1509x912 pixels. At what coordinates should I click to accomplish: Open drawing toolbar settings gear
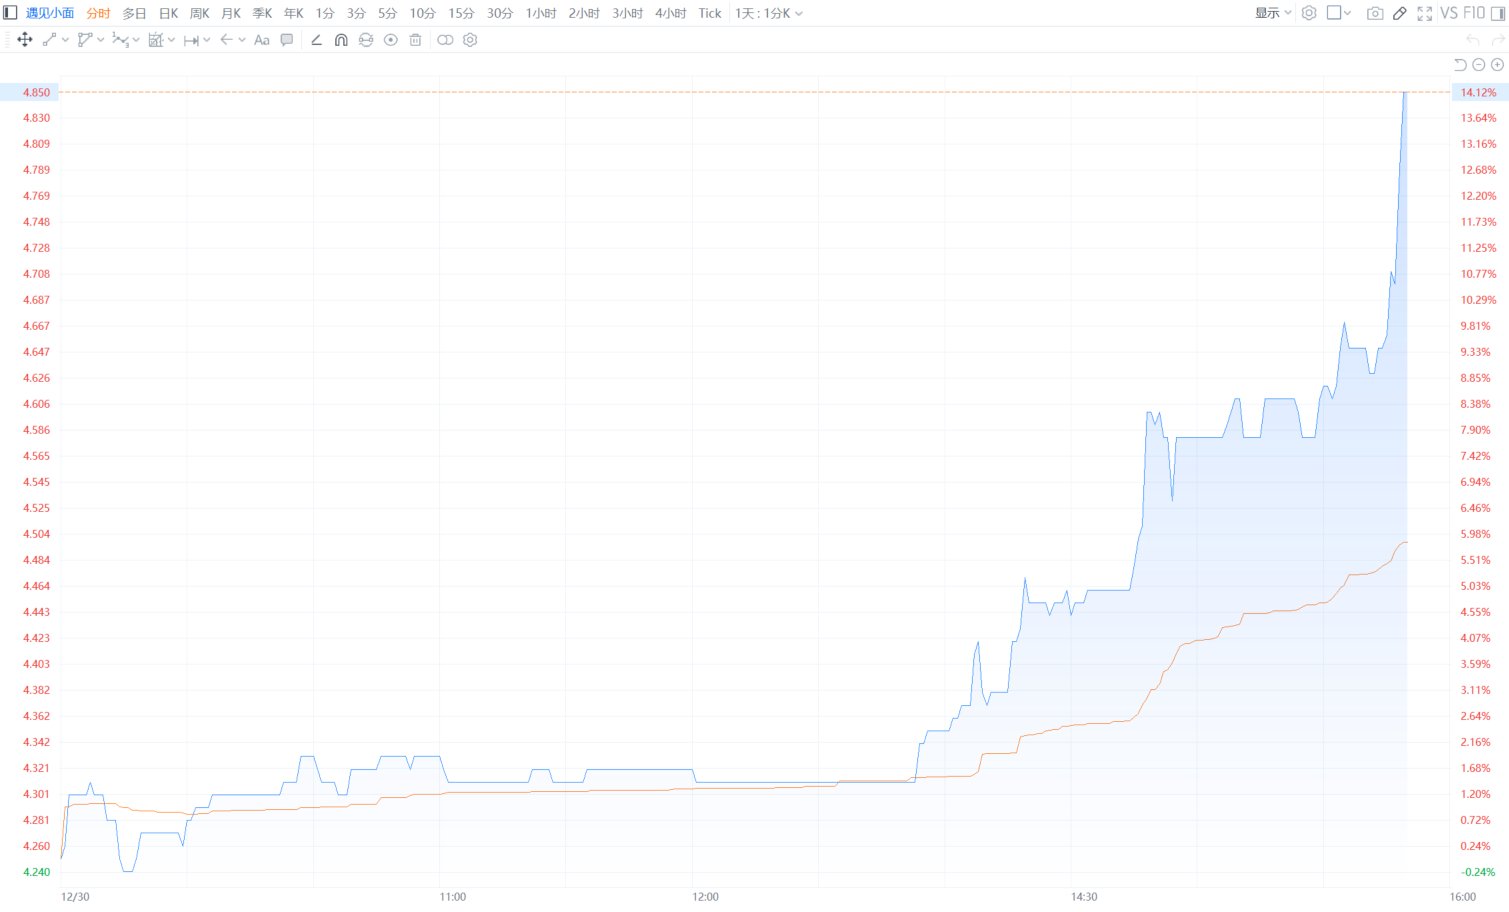[470, 40]
